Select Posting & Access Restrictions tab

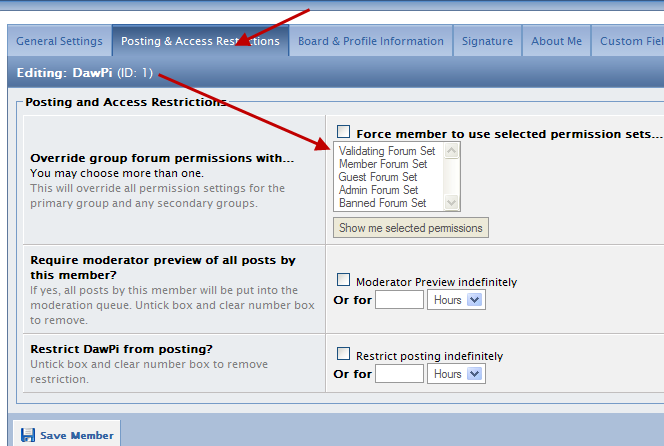coord(200,41)
